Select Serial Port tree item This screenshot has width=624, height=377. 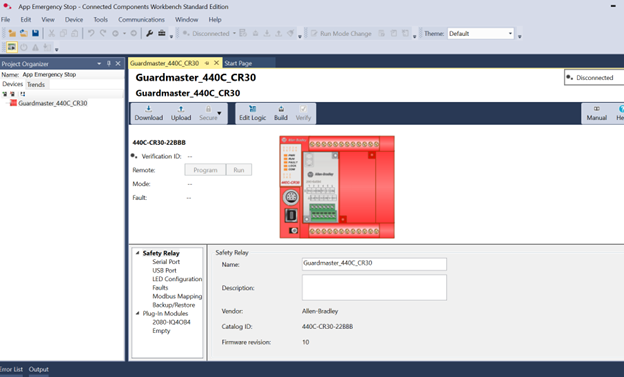pos(166,262)
